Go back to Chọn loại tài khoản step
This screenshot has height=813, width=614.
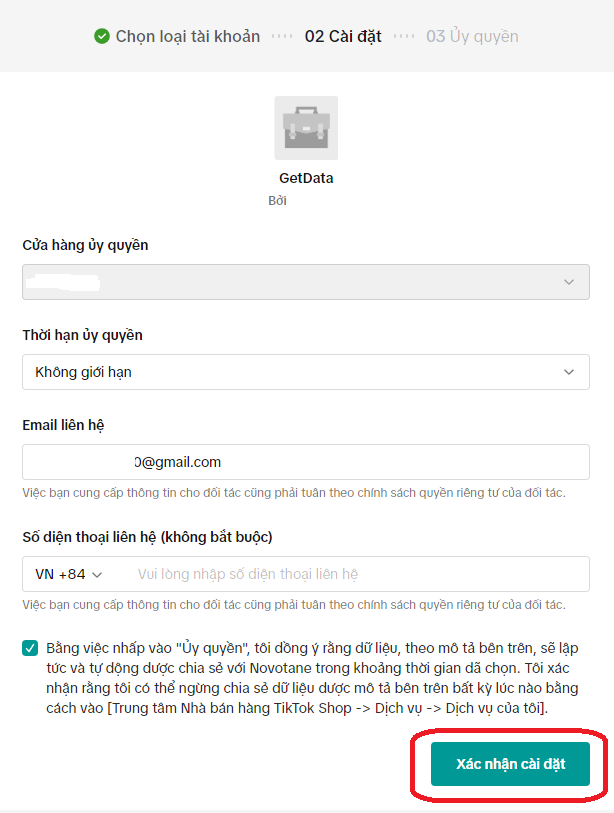[187, 37]
